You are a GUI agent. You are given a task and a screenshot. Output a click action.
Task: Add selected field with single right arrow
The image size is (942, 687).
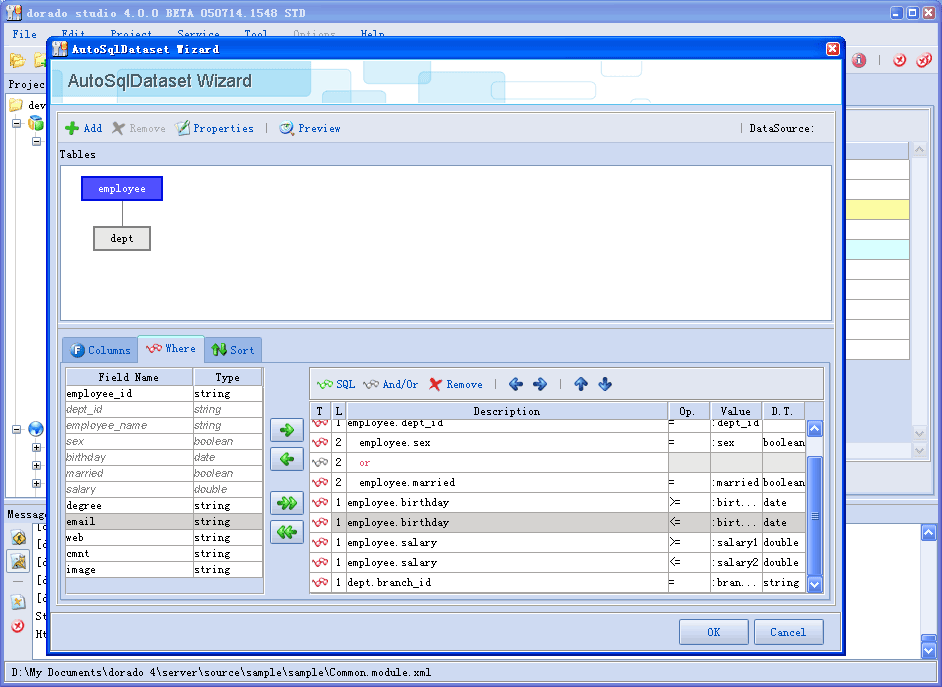click(x=287, y=430)
